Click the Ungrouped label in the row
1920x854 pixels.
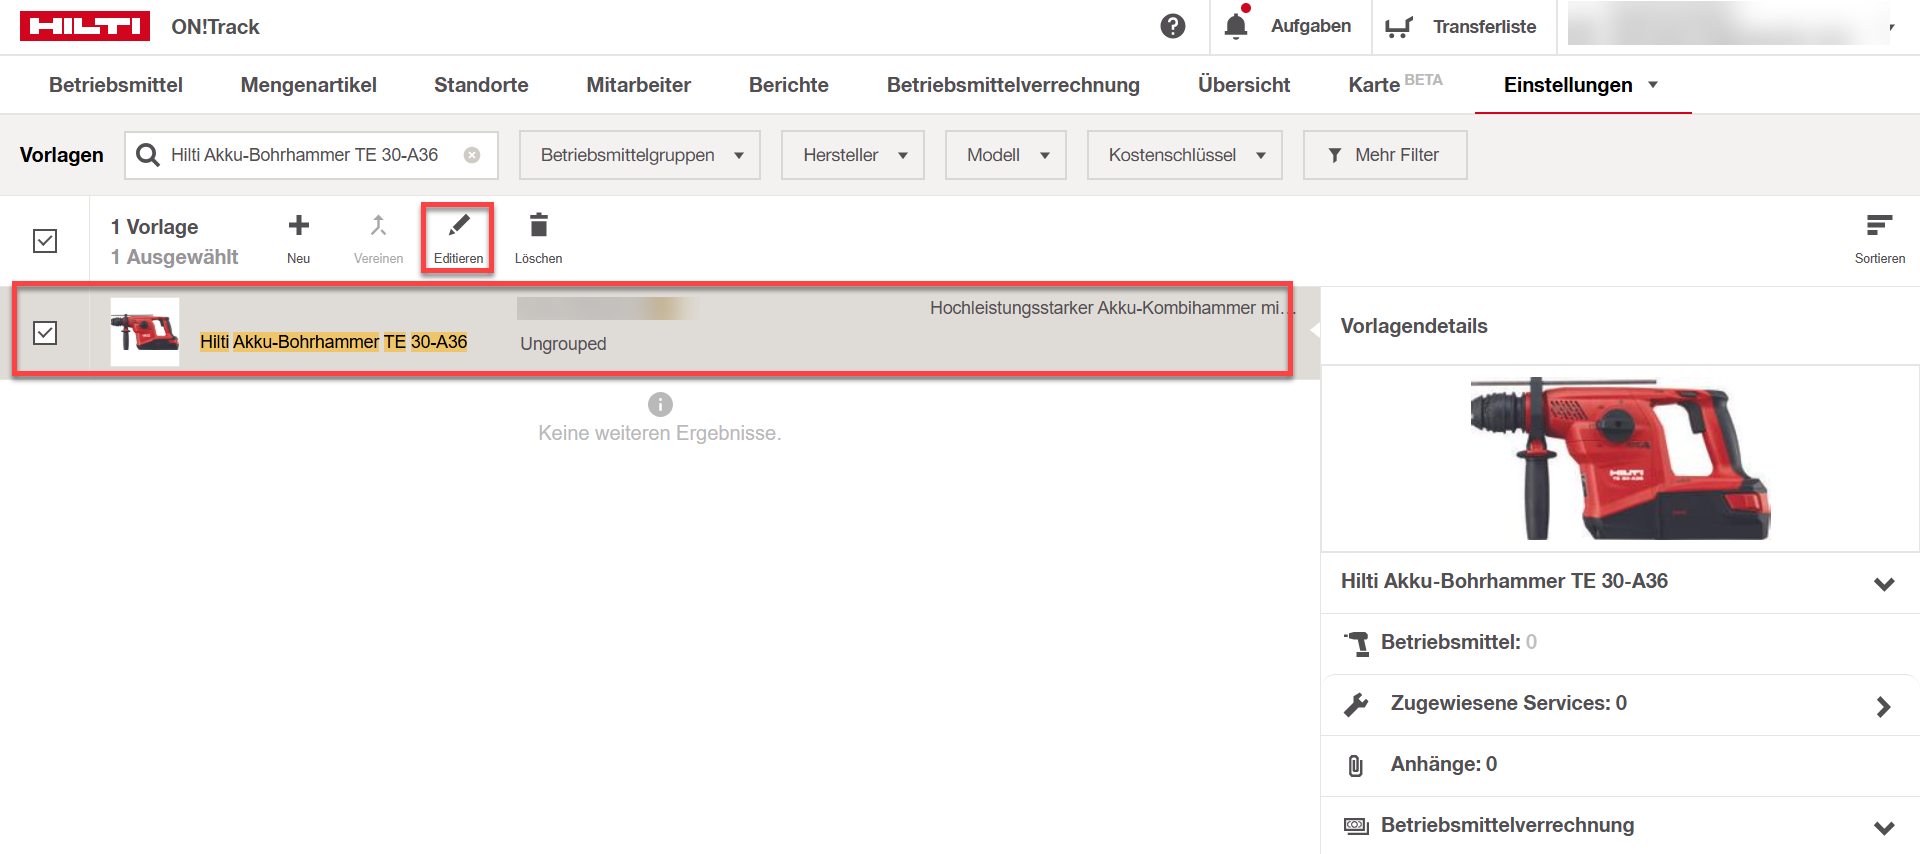[563, 344]
